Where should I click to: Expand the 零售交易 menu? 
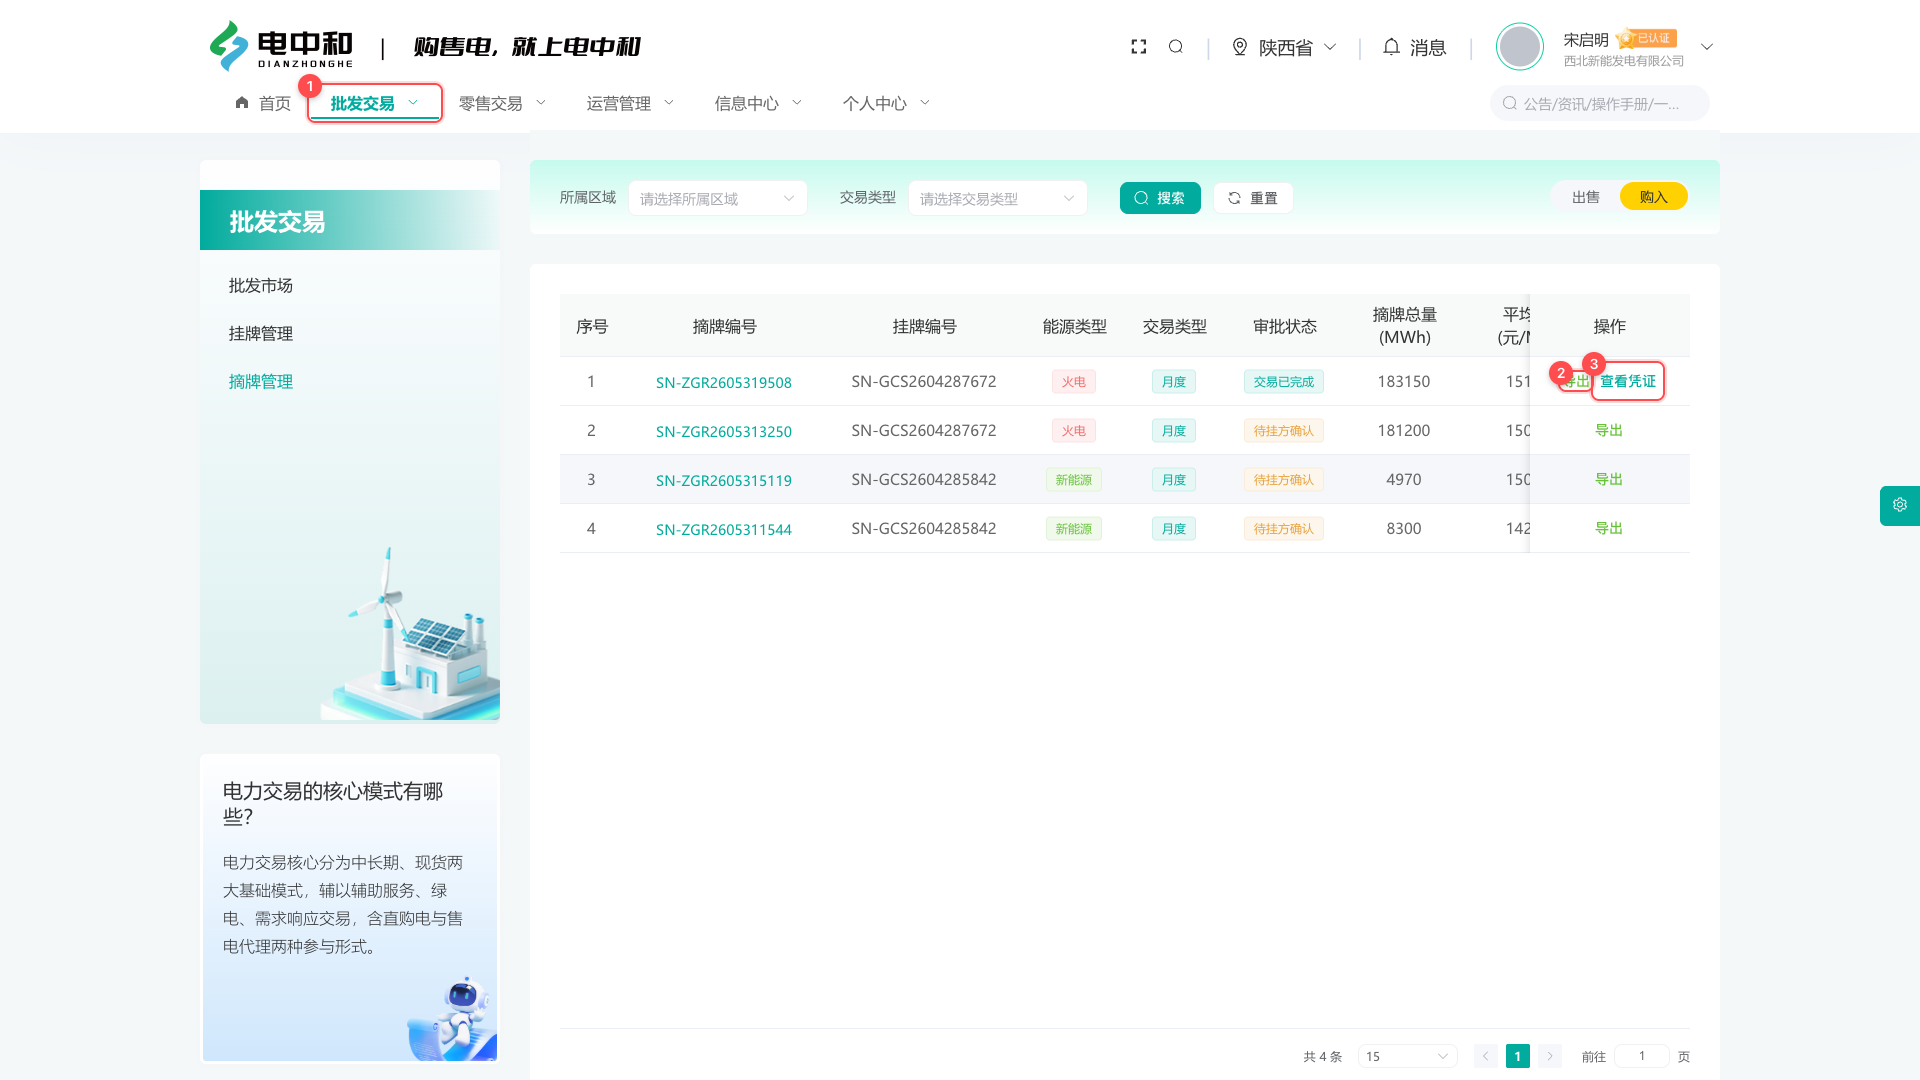click(x=502, y=103)
